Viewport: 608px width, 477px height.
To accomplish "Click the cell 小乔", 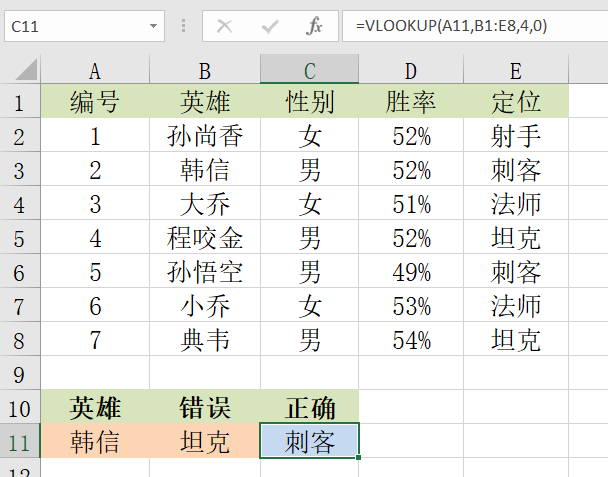I will [x=205, y=305].
